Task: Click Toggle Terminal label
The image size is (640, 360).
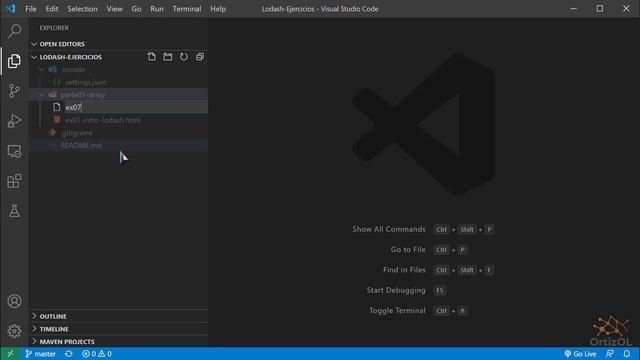Action: pyautogui.click(x=397, y=311)
